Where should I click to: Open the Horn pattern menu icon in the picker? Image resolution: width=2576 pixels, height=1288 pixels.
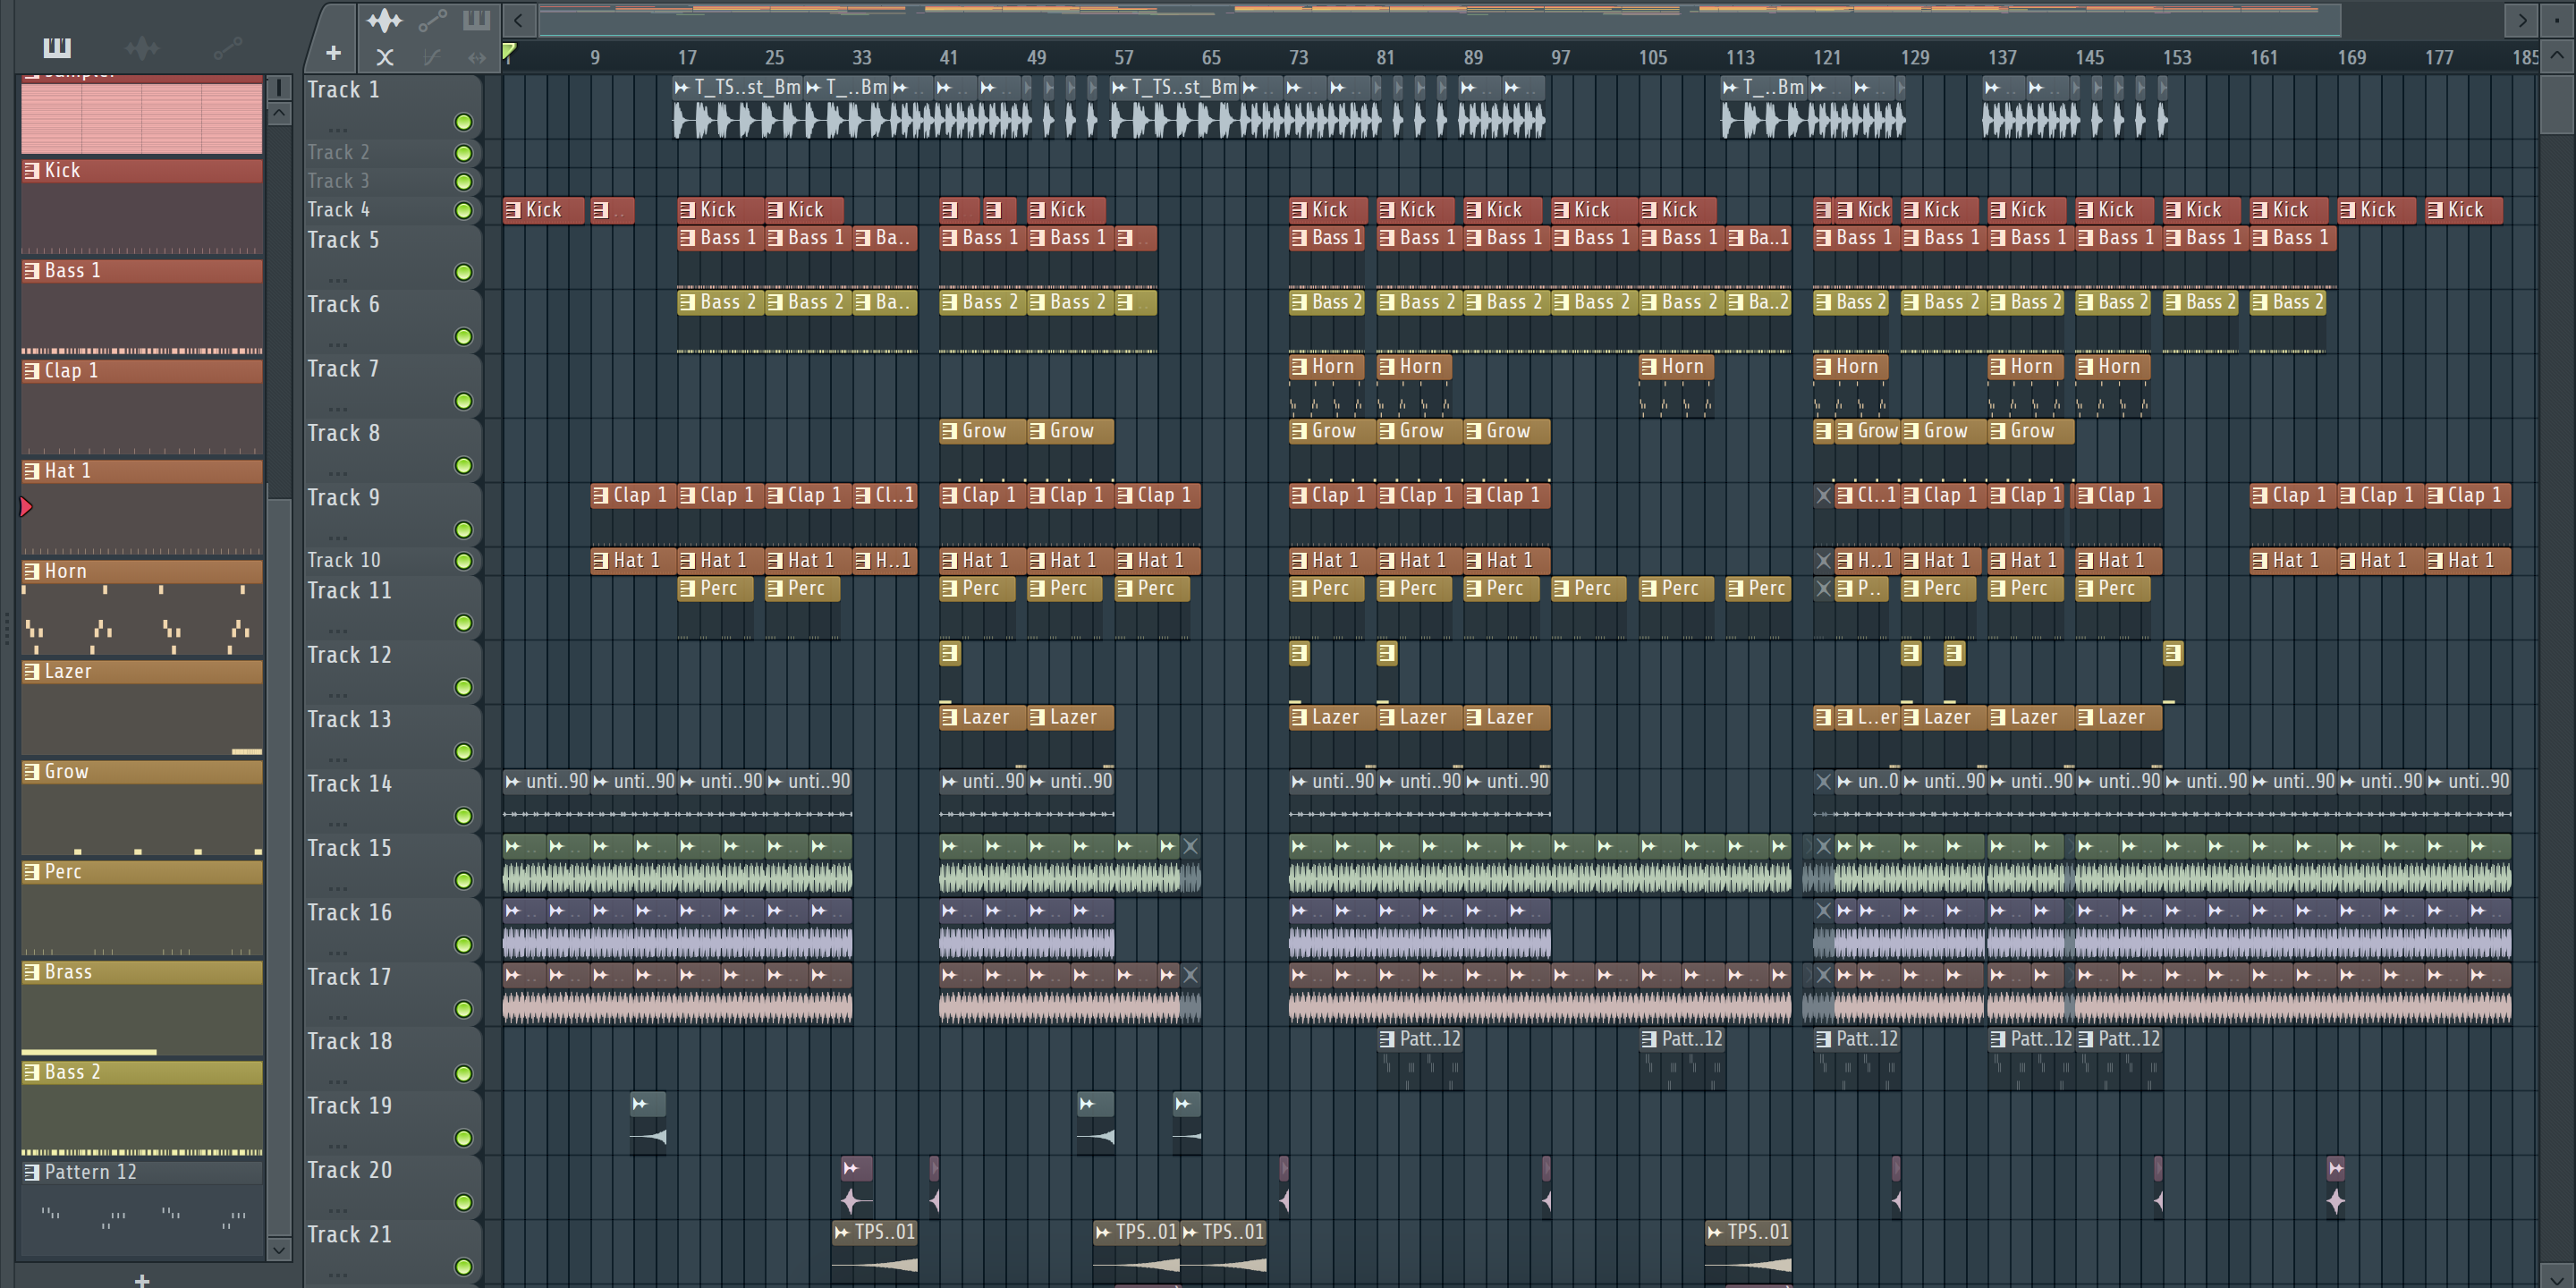click(x=32, y=571)
